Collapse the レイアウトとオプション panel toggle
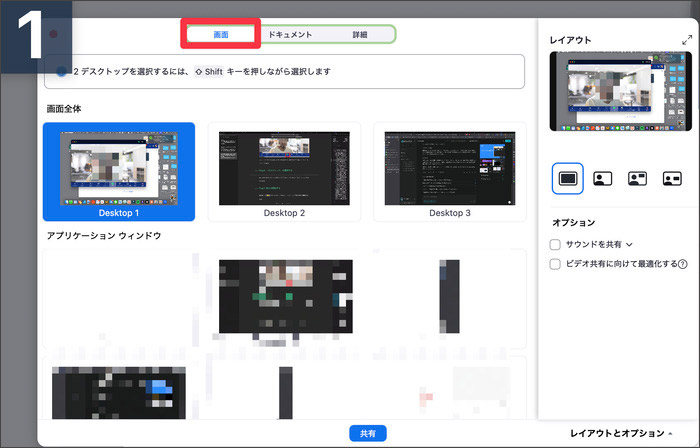 (x=621, y=433)
